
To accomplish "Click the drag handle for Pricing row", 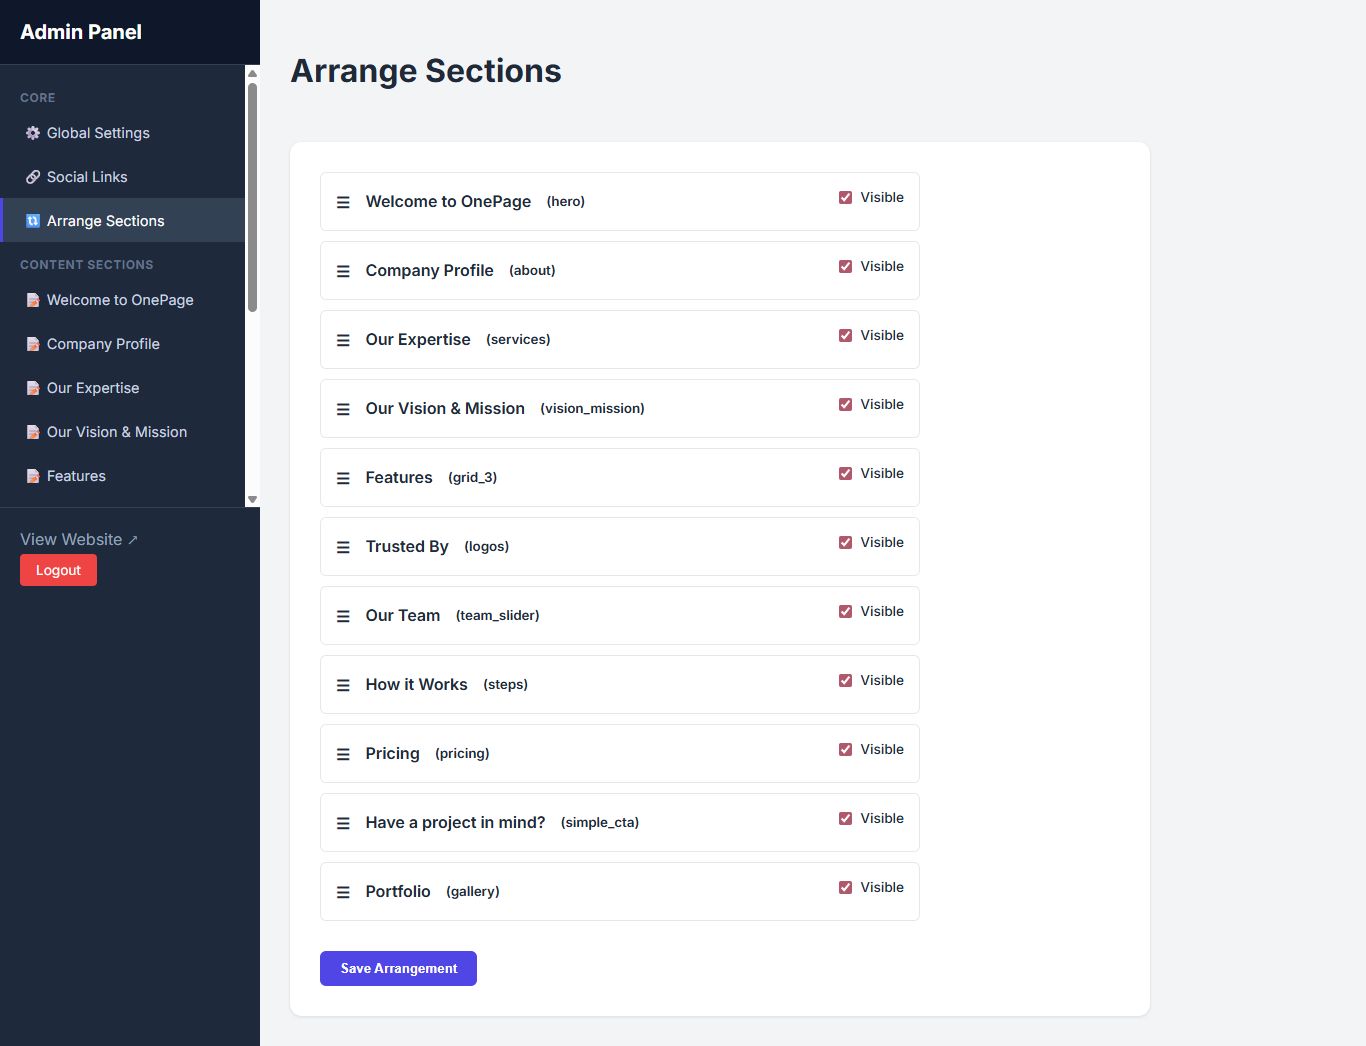I will (343, 754).
